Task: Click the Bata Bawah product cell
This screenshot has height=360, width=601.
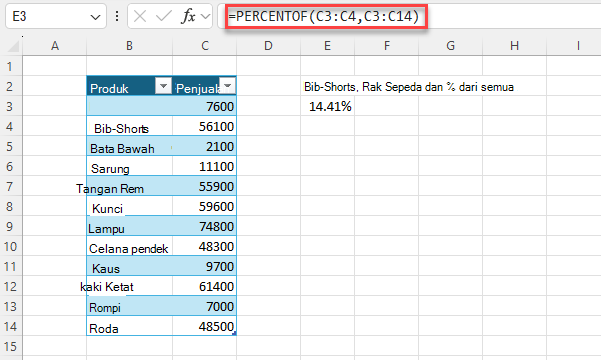Action: click(130, 146)
